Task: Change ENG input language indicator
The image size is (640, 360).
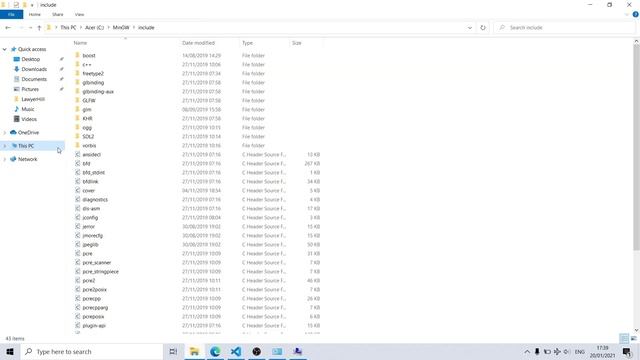Action: [580, 351]
